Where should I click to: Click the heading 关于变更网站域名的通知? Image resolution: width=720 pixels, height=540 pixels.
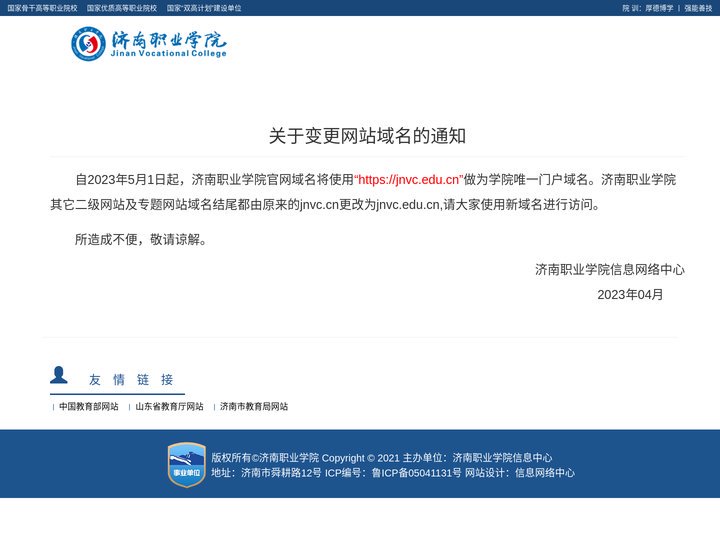(367, 136)
